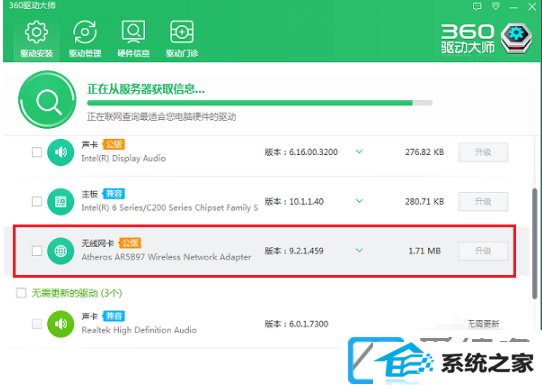542x390 pixels.
Task: Click the 兼容 badge on 主板 row
Action: coord(114,194)
